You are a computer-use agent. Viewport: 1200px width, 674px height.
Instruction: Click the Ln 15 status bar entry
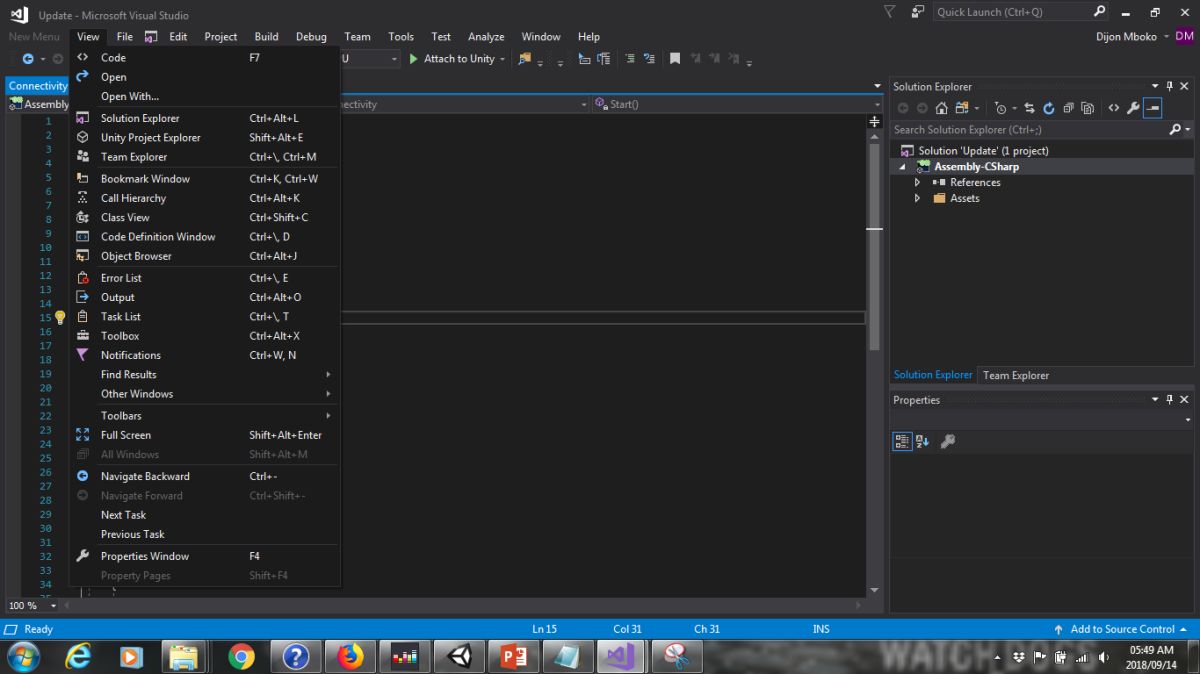[545, 629]
